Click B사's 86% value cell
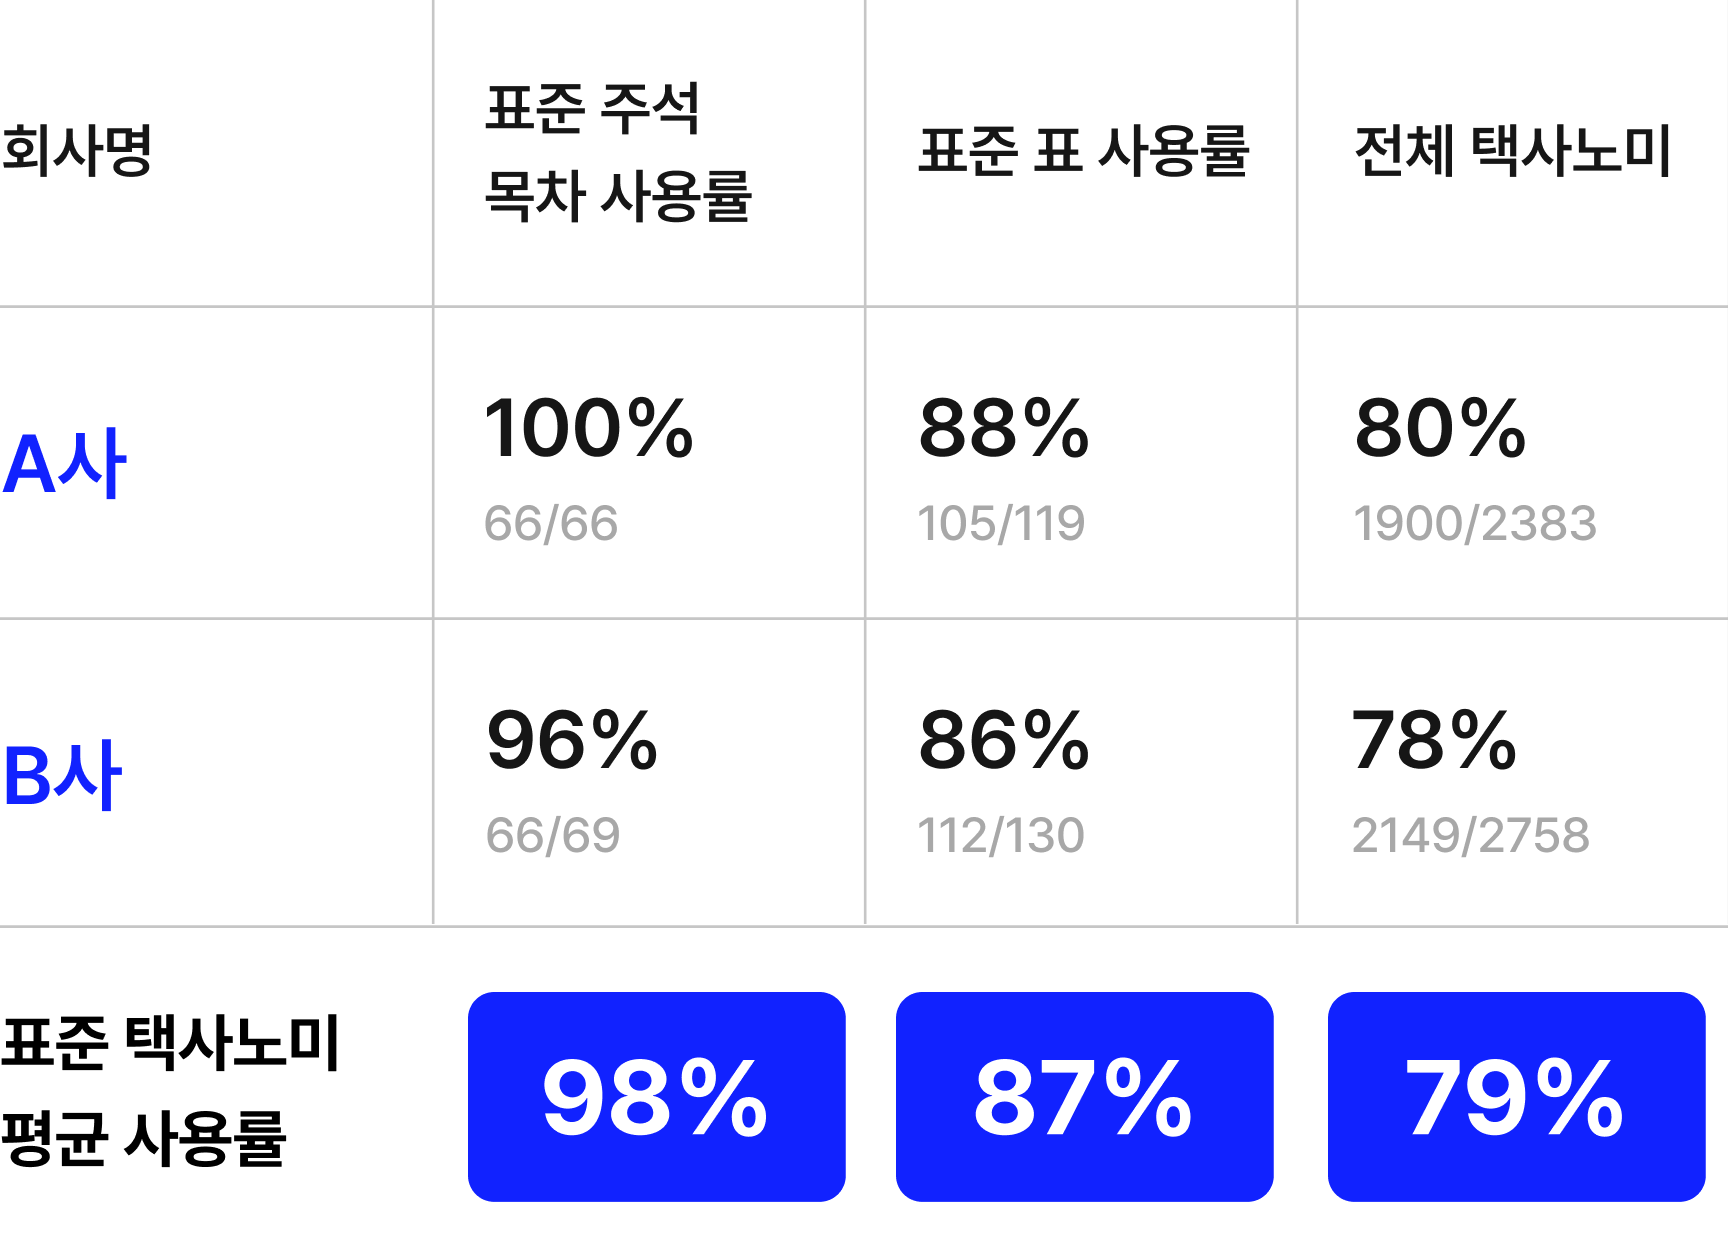The width and height of the screenshot is (1728, 1260). tap(1004, 740)
